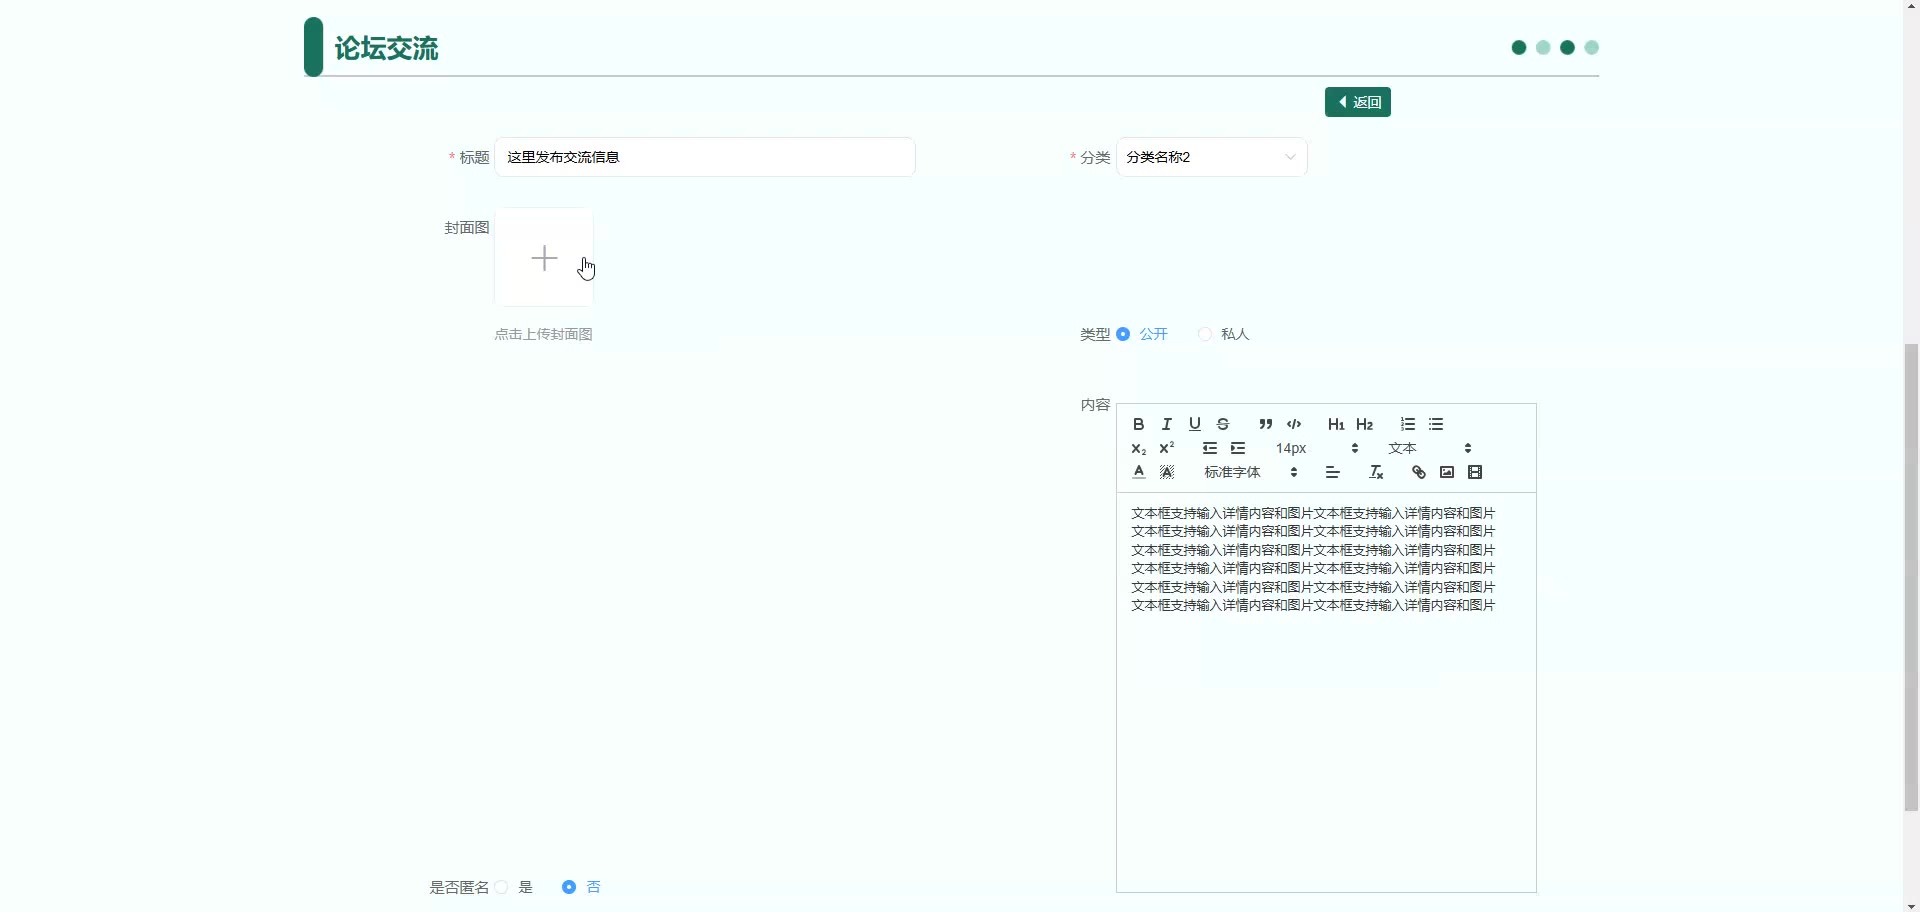Select the 私人 type radio button

[x=1205, y=334]
